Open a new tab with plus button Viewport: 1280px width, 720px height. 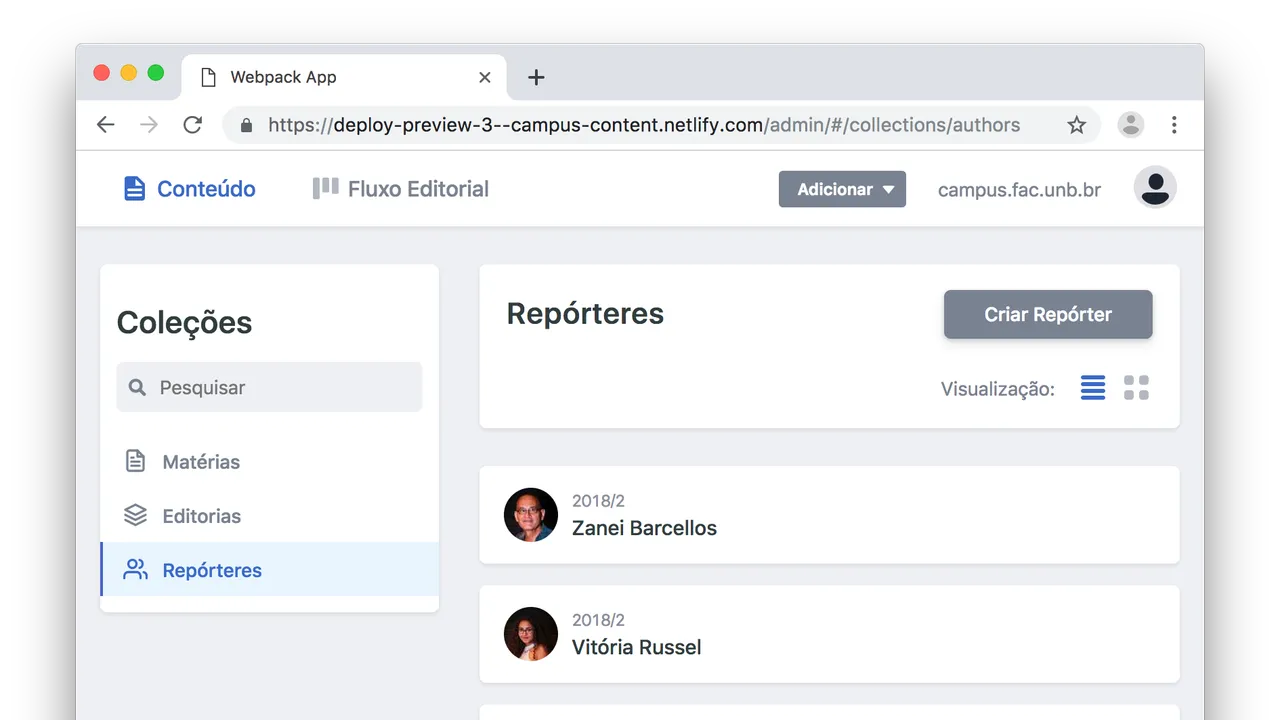tap(536, 77)
